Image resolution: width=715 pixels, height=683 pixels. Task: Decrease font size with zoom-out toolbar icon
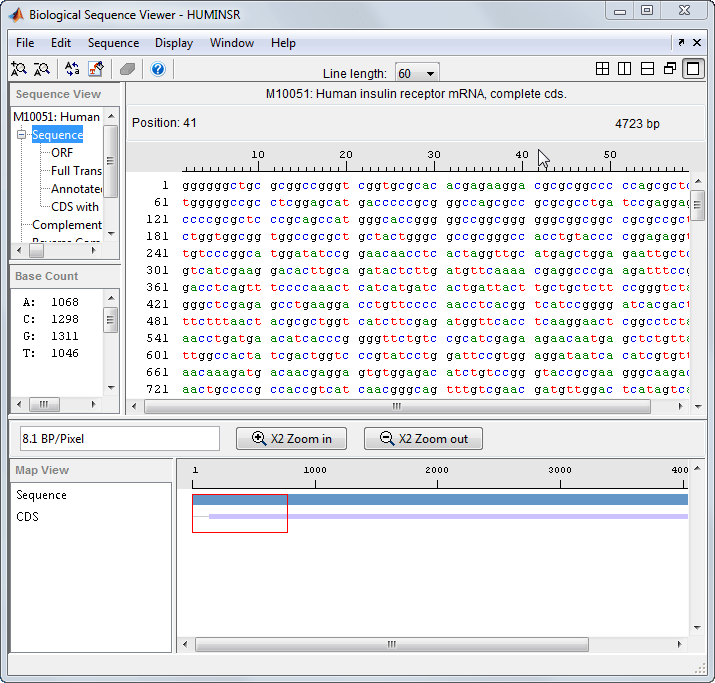[x=42, y=69]
